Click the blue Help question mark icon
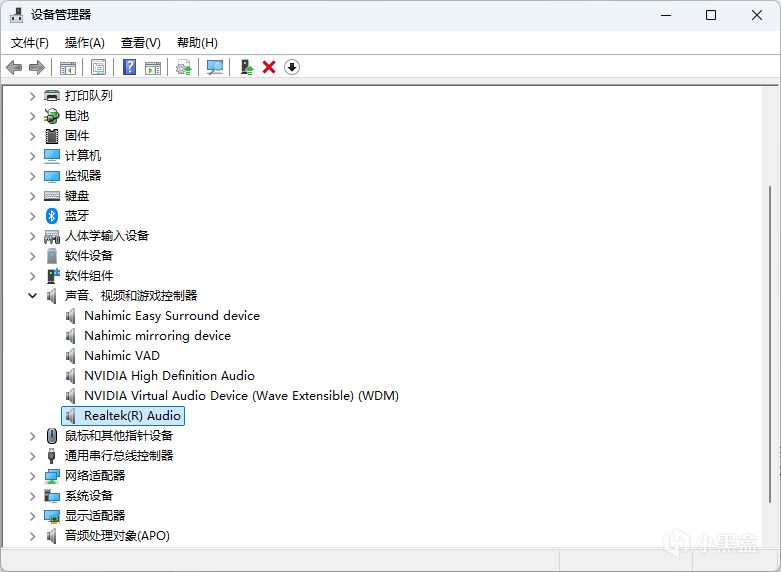This screenshot has width=781, height=572. pos(130,67)
